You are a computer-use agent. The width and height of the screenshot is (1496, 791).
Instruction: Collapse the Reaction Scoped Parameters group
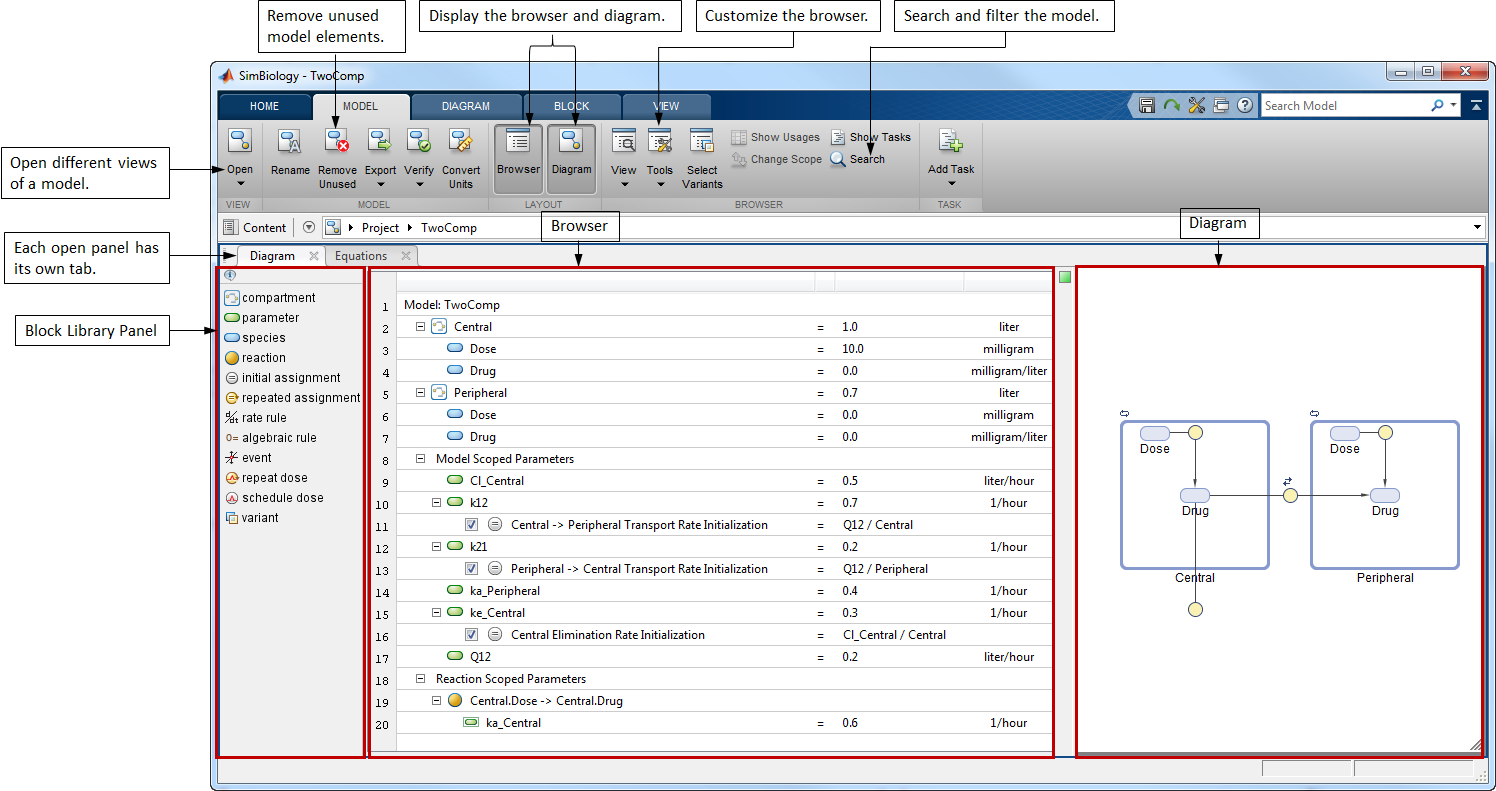click(x=421, y=679)
